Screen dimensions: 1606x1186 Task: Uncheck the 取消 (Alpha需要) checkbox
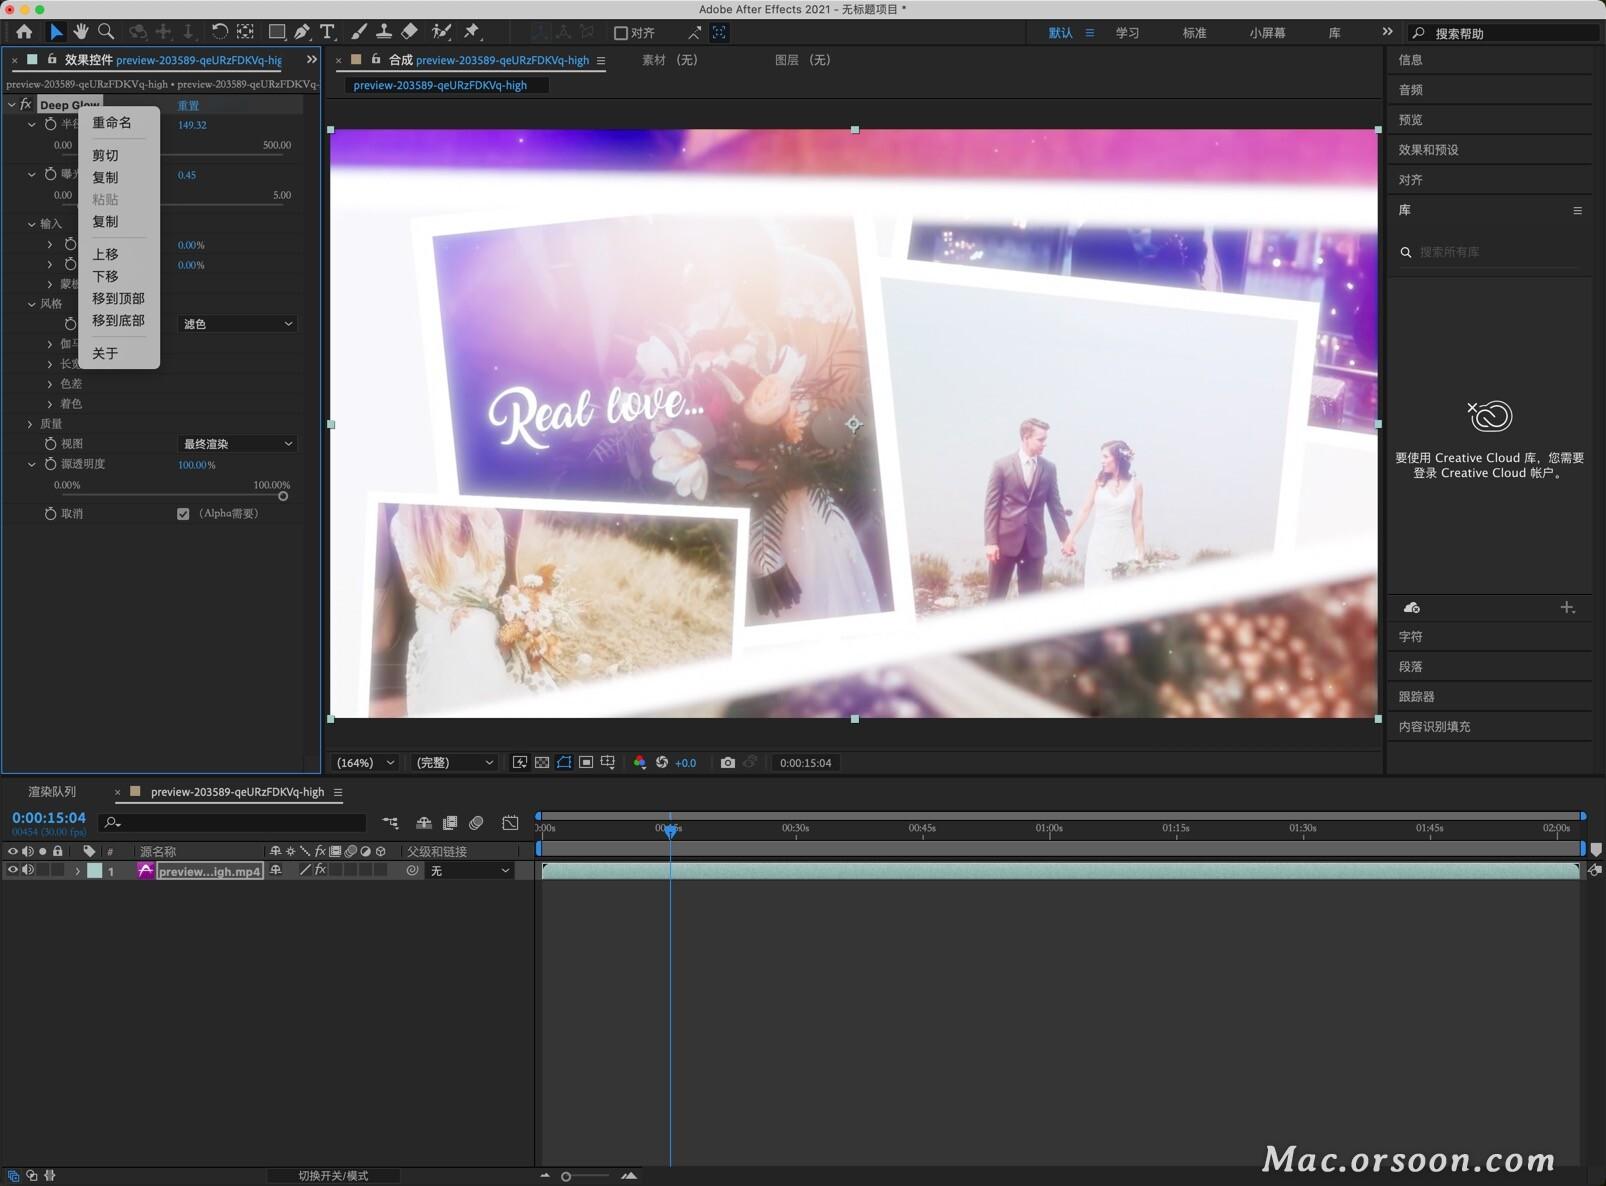[x=183, y=514]
